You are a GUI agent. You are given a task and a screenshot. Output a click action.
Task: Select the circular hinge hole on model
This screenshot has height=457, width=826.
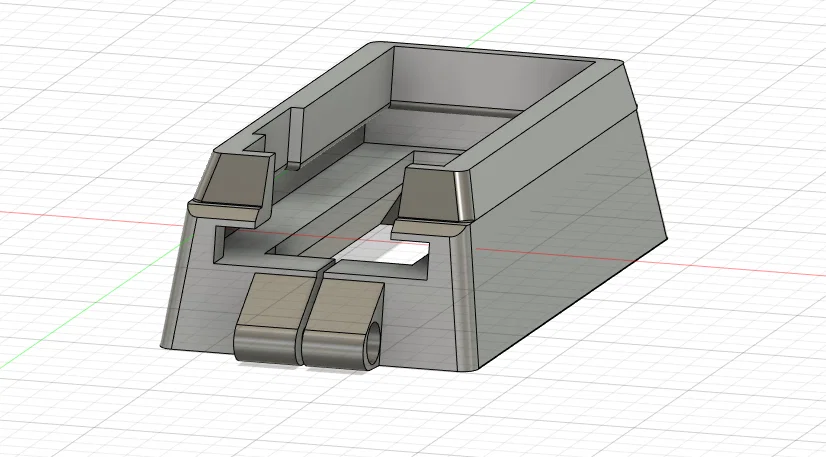[373, 344]
